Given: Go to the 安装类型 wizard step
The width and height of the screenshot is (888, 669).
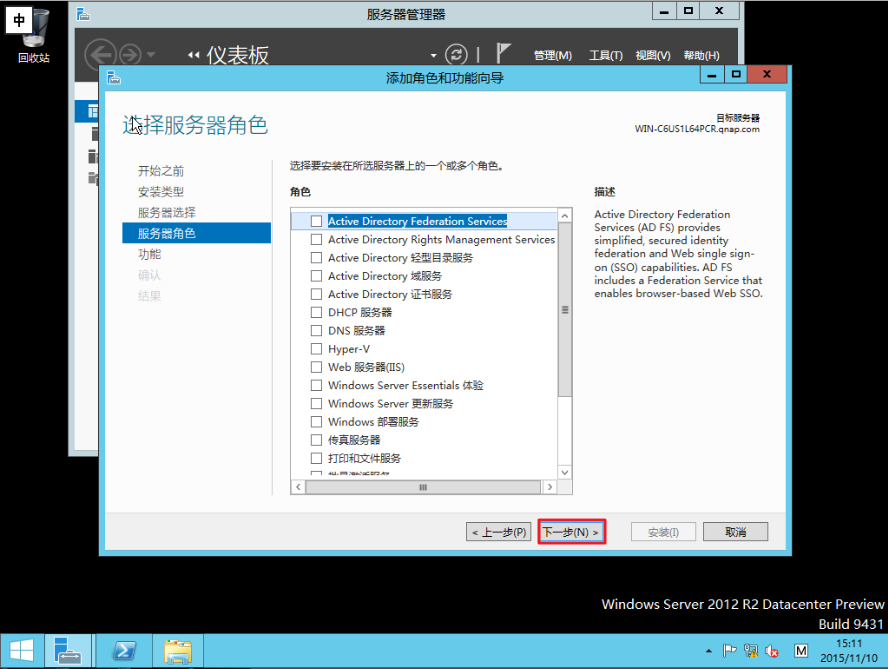Looking at the screenshot, I should click(x=161, y=191).
